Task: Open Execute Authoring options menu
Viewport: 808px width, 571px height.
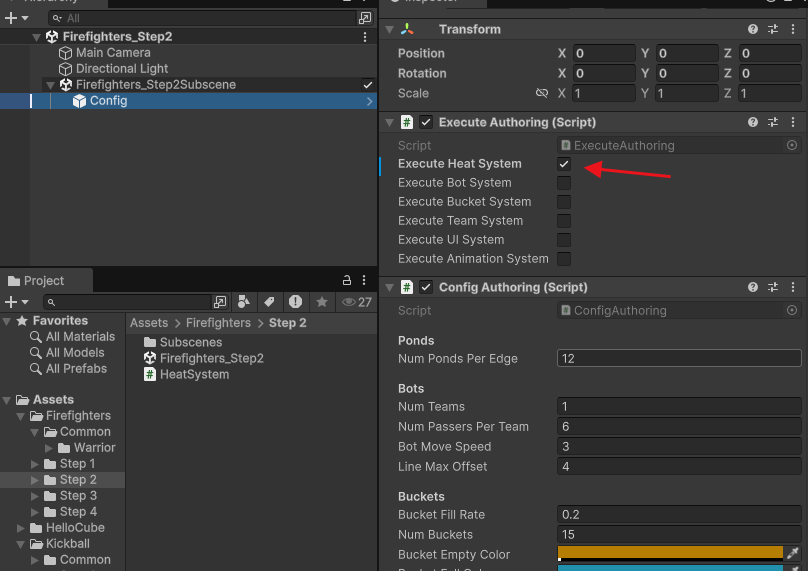Action: pyautogui.click(x=793, y=122)
